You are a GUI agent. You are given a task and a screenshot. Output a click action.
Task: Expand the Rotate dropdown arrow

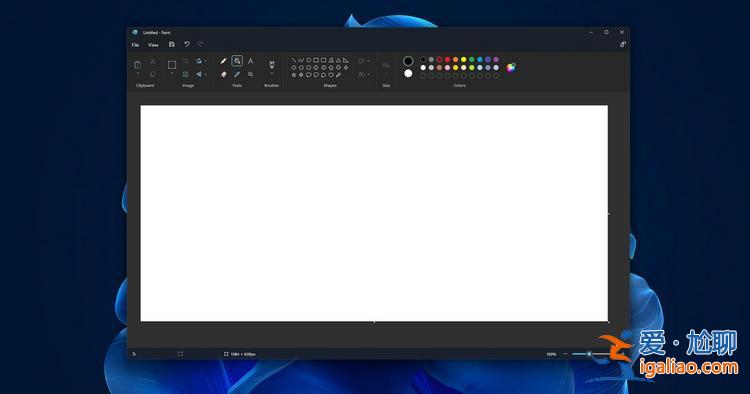coord(206,61)
